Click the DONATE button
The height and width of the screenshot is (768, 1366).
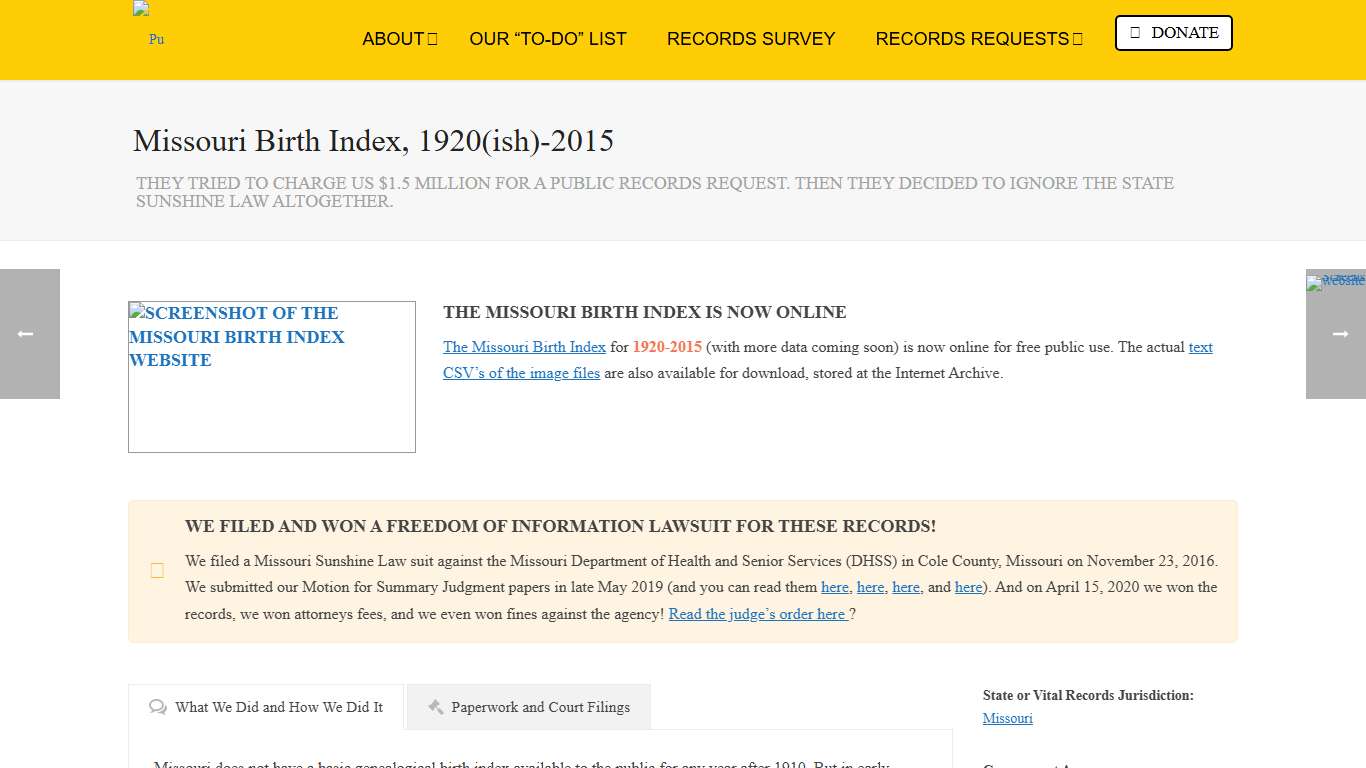1173,33
